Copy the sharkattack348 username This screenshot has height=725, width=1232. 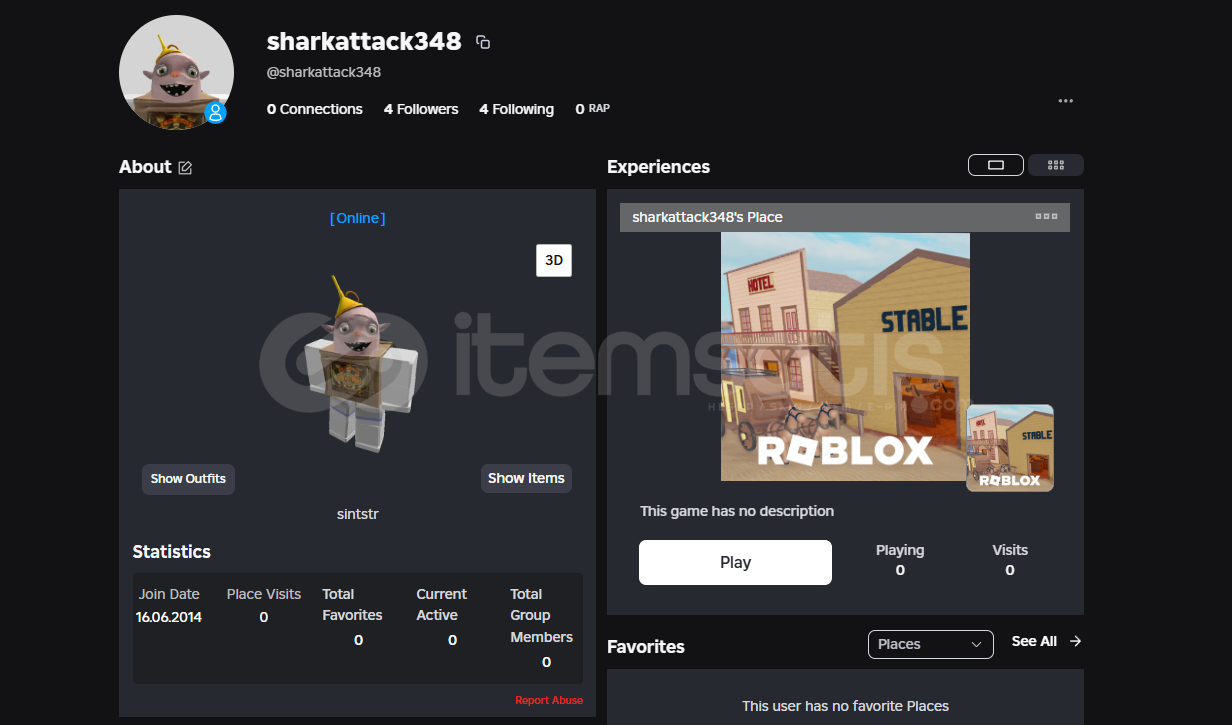tap(483, 42)
